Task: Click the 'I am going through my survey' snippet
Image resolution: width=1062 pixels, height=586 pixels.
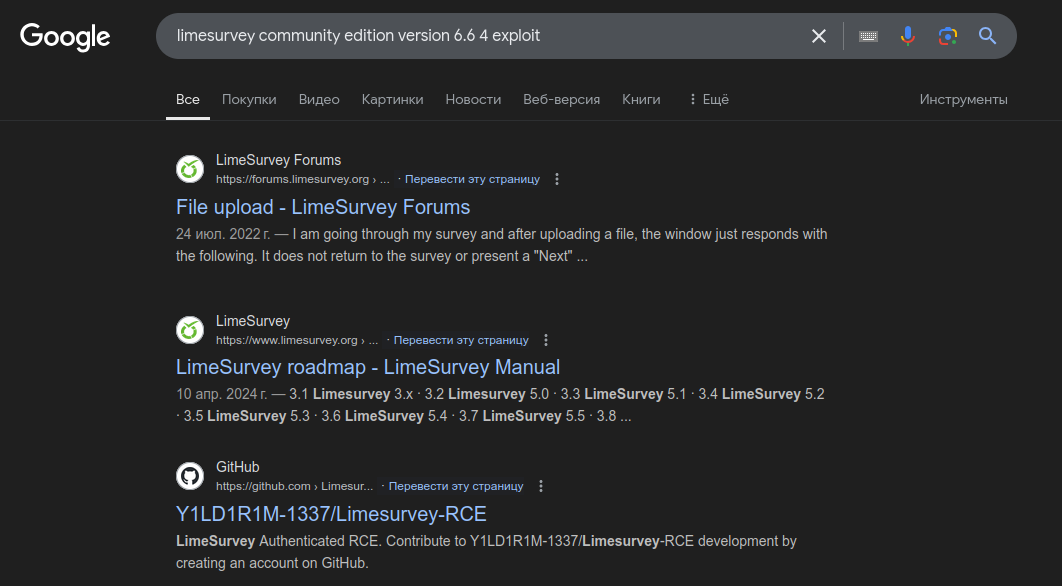Action: (x=501, y=245)
